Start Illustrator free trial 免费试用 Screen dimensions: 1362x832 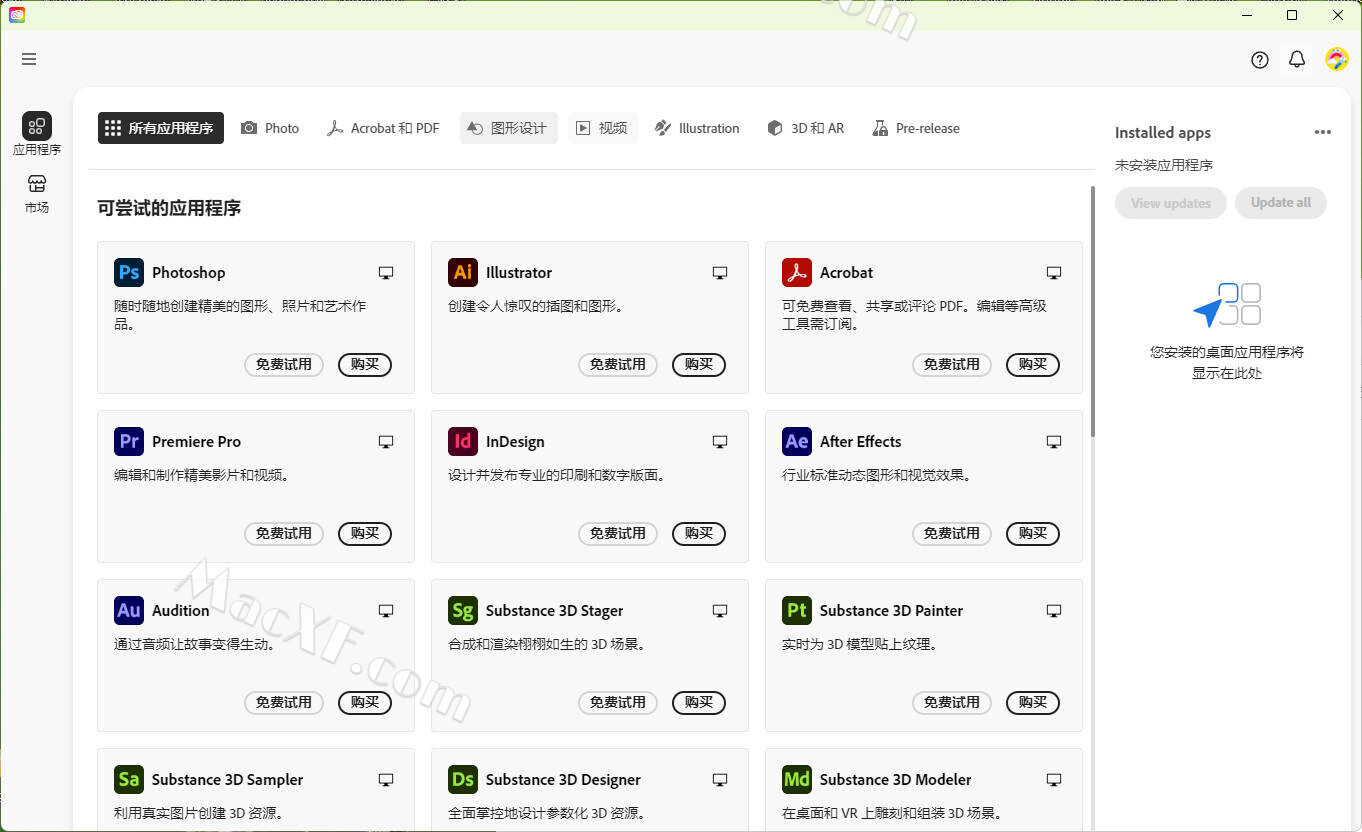[618, 365]
